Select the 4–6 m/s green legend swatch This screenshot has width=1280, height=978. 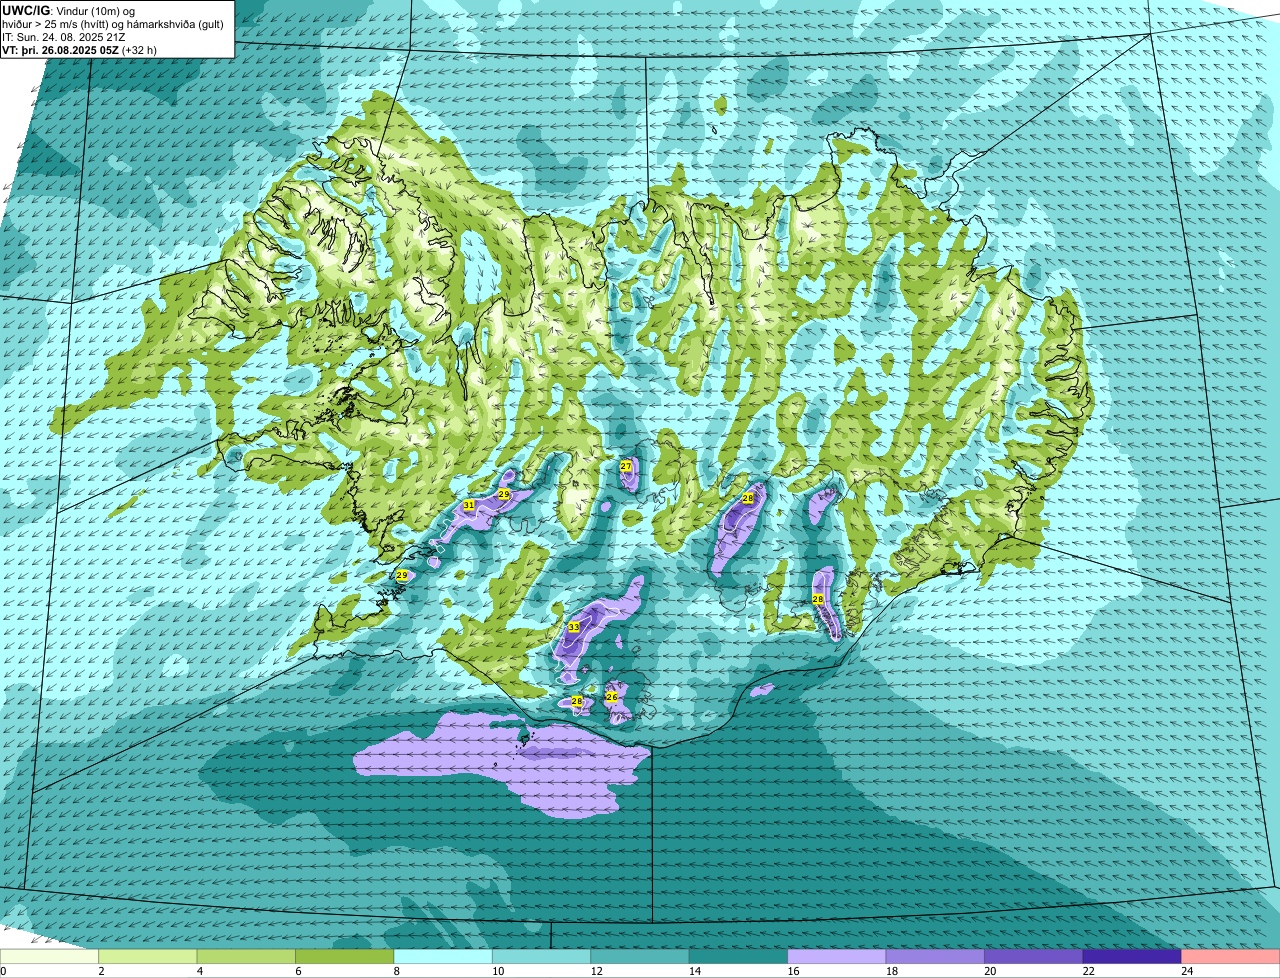246,956
